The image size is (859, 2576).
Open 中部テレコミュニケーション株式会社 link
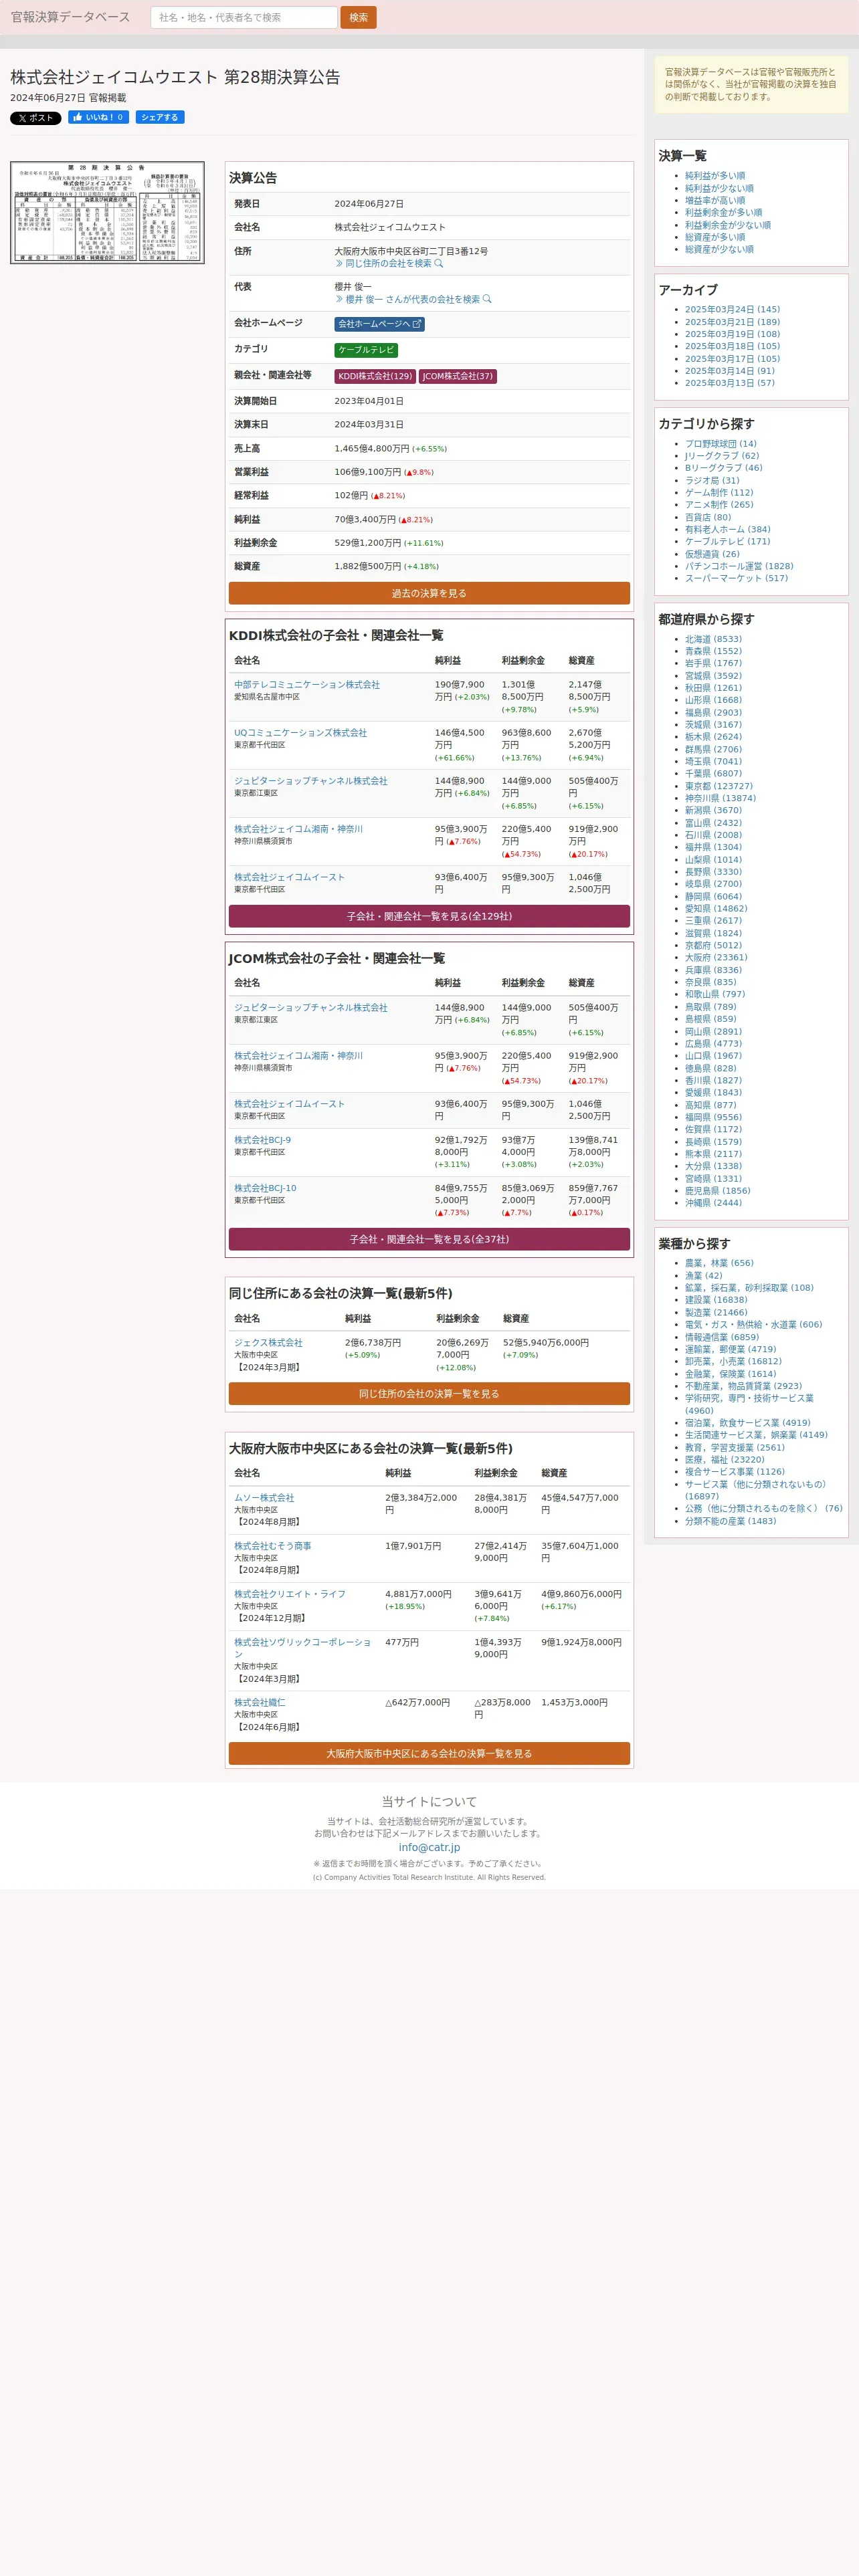click(x=307, y=685)
